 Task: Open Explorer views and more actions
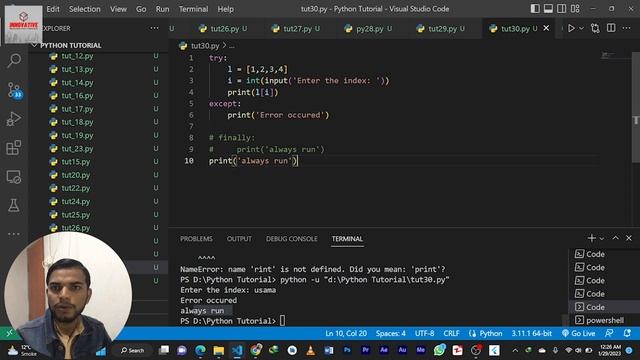coord(154,28)
